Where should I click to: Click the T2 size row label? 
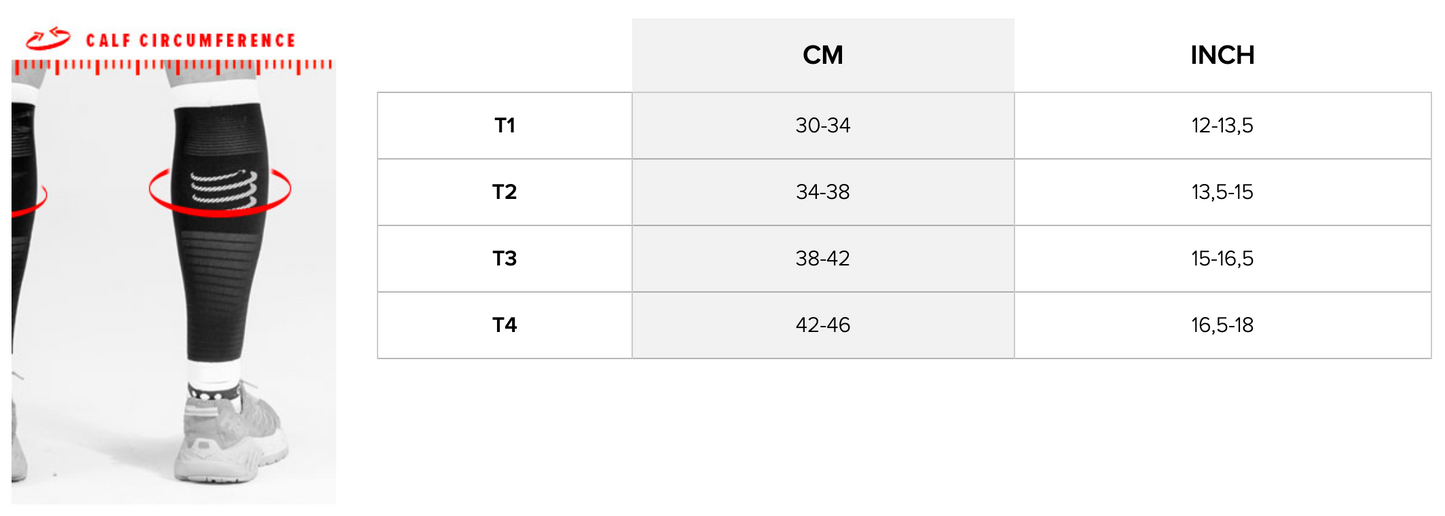[x=505, y=192]
